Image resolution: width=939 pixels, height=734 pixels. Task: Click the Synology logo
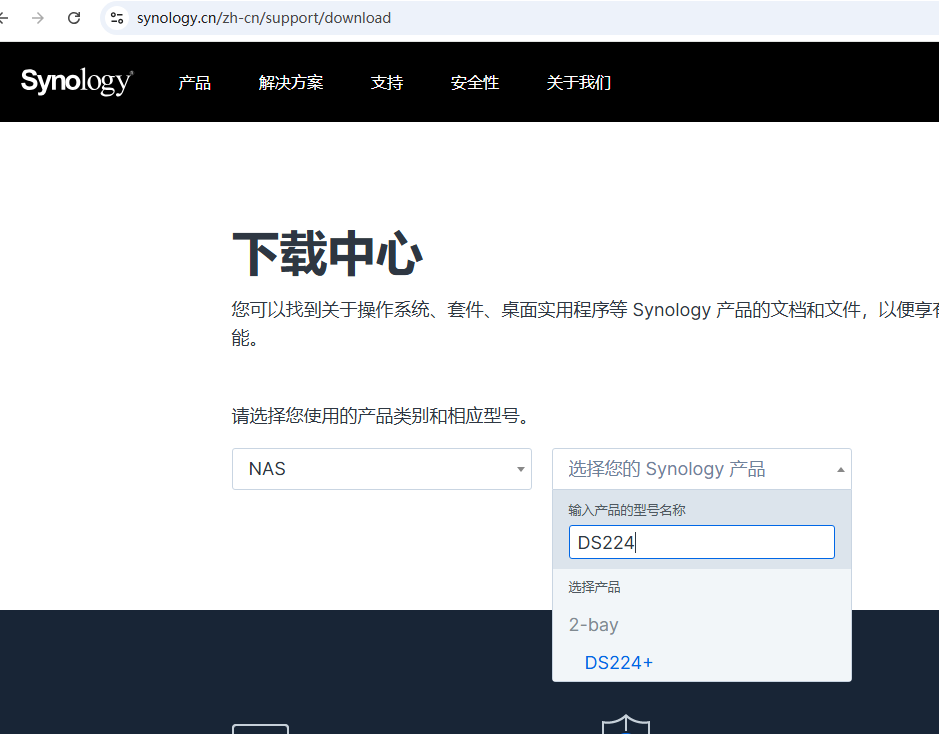[x=77, y=82]
